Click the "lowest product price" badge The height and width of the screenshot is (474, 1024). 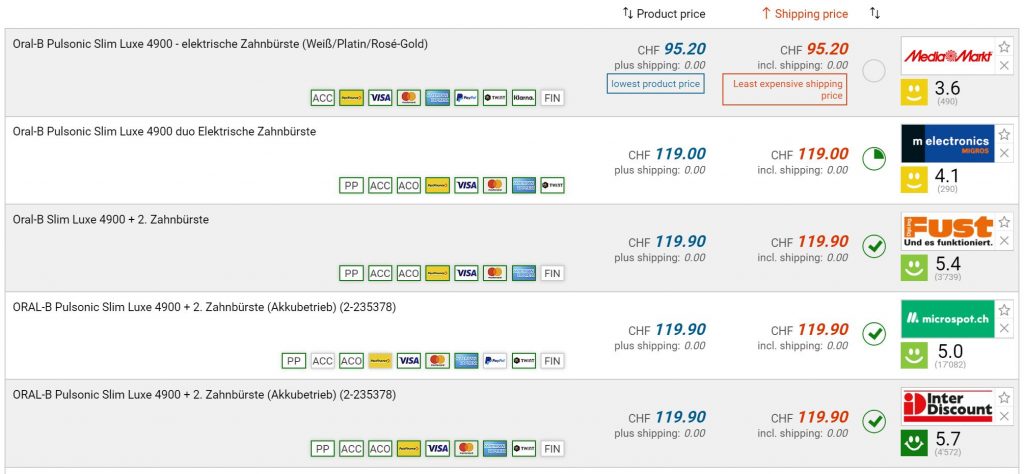(x=655, y=84)
